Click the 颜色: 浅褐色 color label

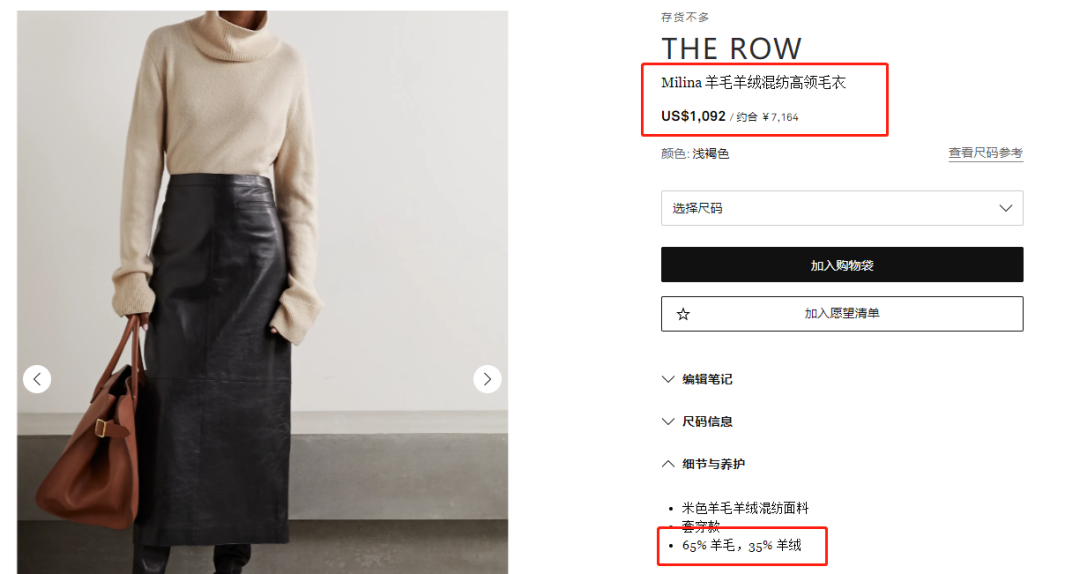coord(695,154)
